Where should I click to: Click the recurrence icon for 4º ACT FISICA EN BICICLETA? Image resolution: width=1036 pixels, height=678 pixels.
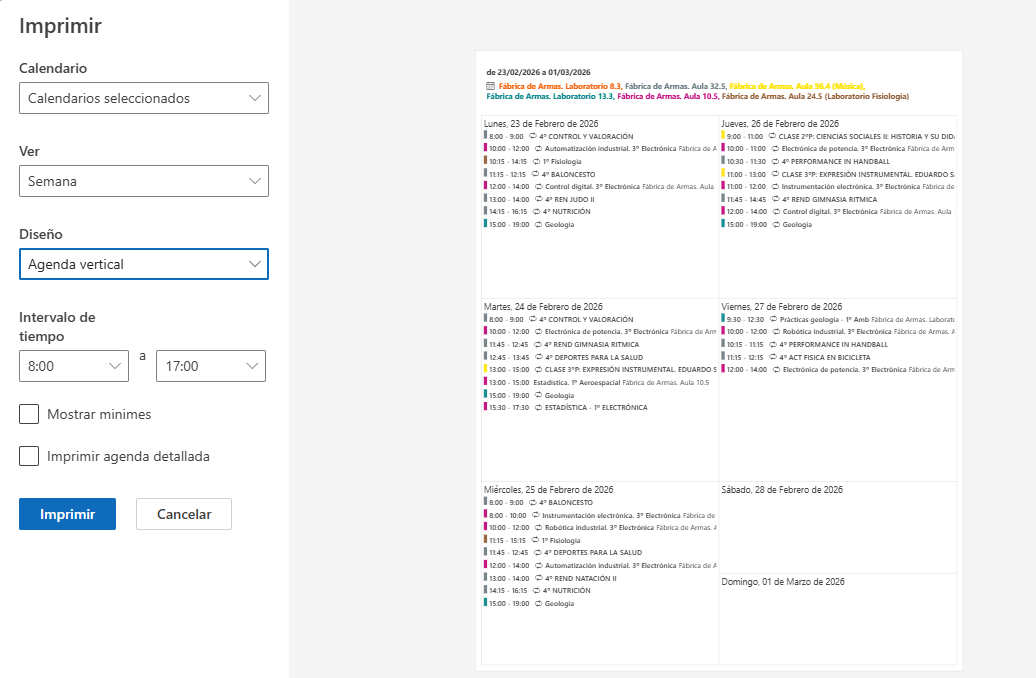tap(774, 357)
